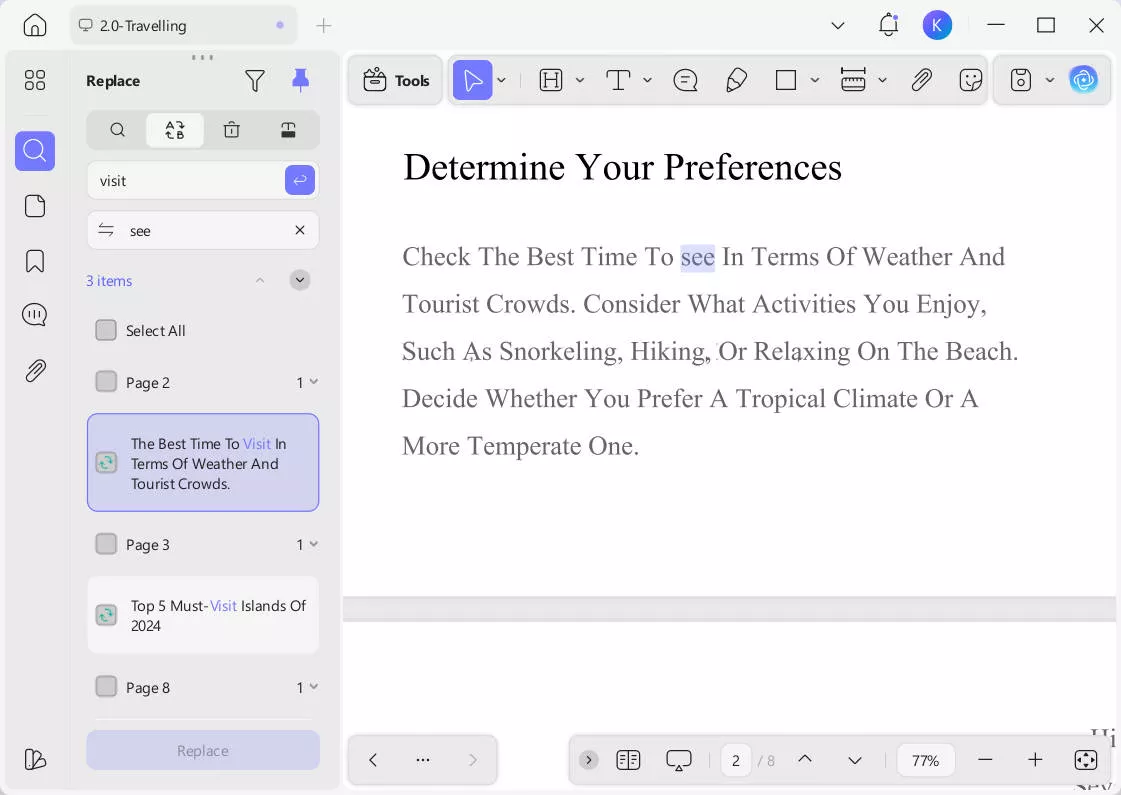The image size is (1121, 795).
Task: Tick the Page 2 checkbox
Action: (106, 382)
